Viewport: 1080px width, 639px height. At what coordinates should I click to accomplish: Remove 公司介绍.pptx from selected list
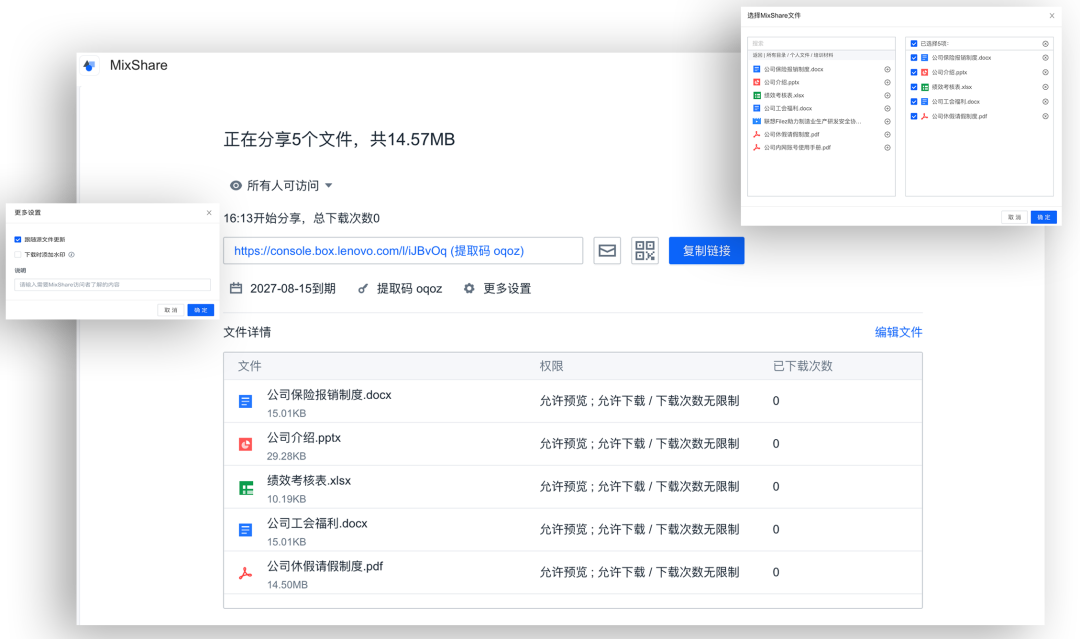(x=1046, y=72)
